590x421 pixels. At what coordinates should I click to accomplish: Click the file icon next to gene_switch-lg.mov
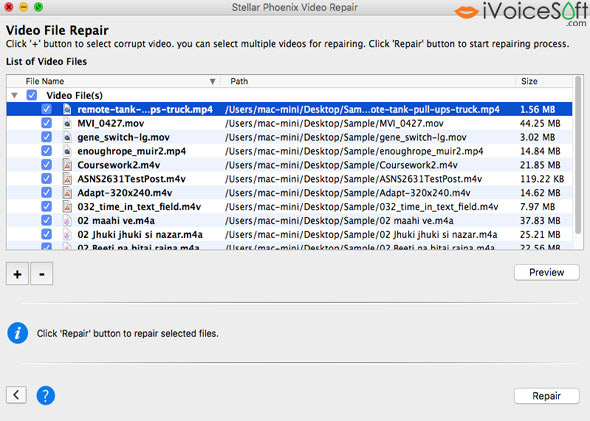coord(67,137)
